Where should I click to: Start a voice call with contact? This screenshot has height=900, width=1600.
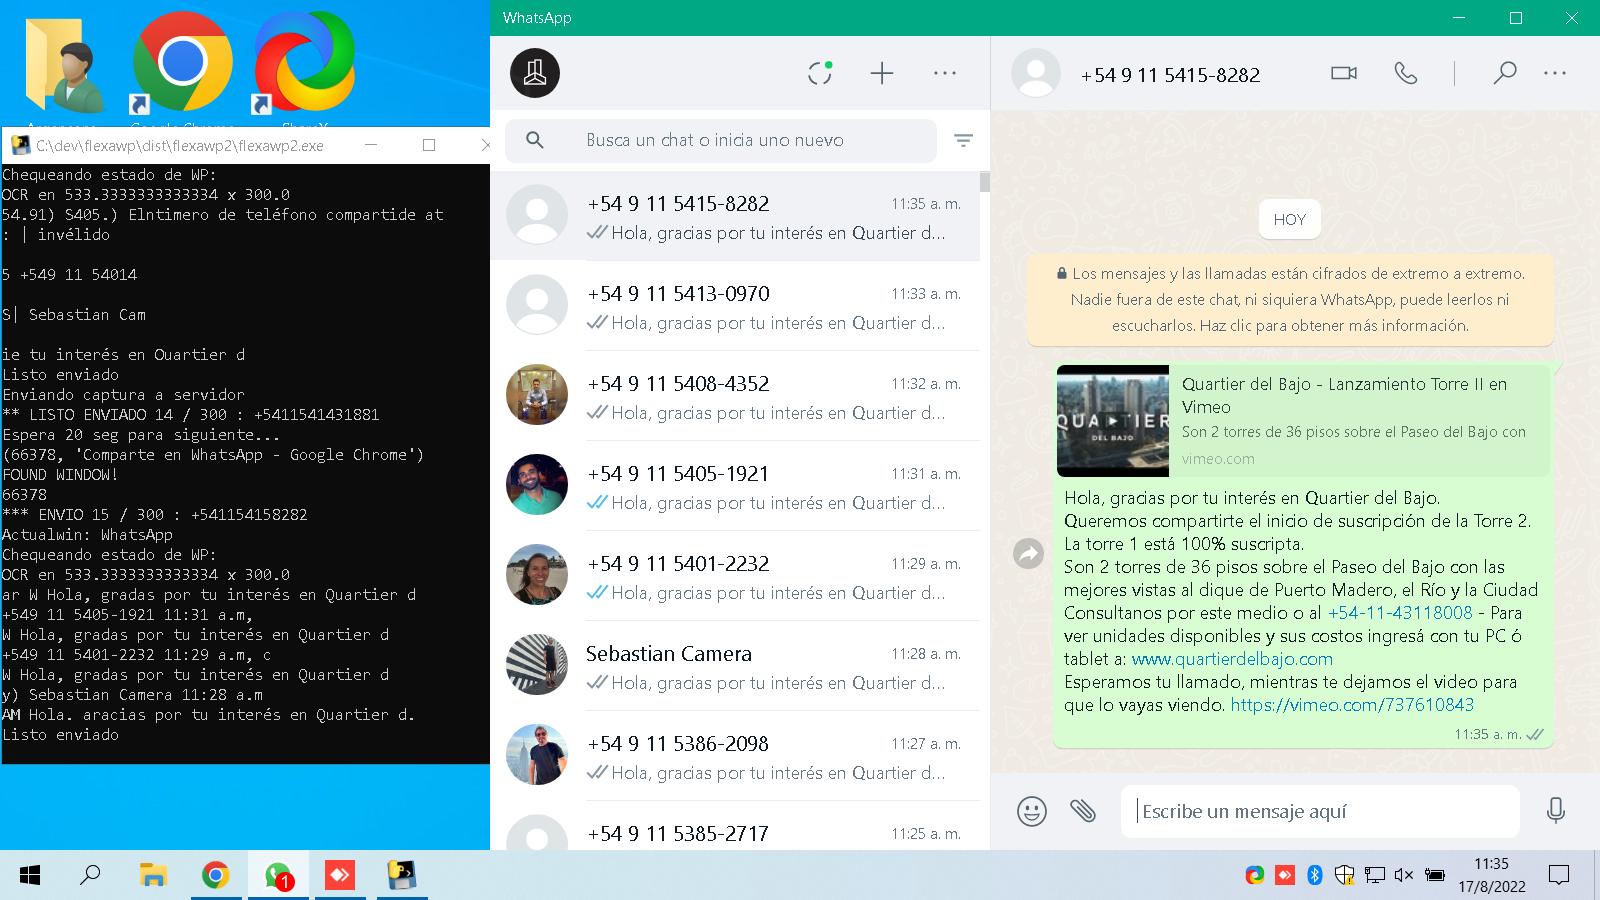(x=1406, y=73)
